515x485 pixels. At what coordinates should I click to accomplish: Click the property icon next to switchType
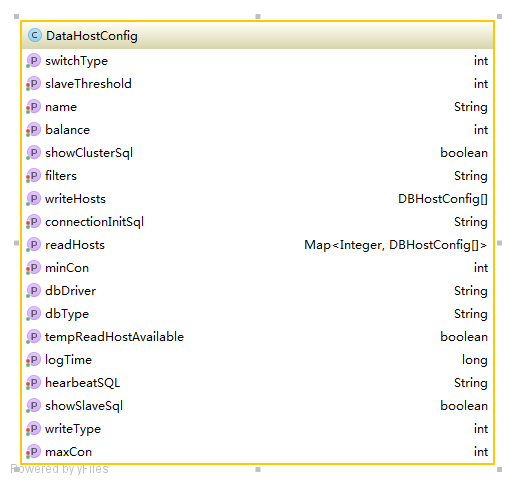pos(33,61)
